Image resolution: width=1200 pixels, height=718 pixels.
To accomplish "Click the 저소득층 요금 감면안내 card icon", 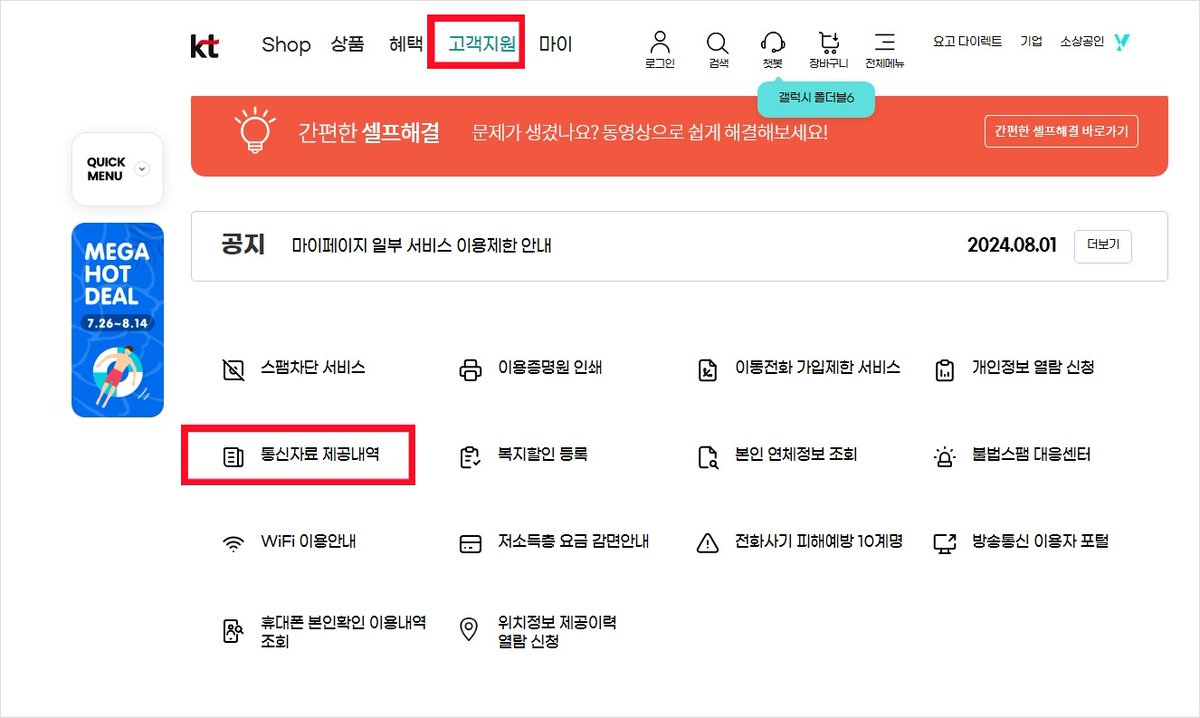I will [469, 544].
